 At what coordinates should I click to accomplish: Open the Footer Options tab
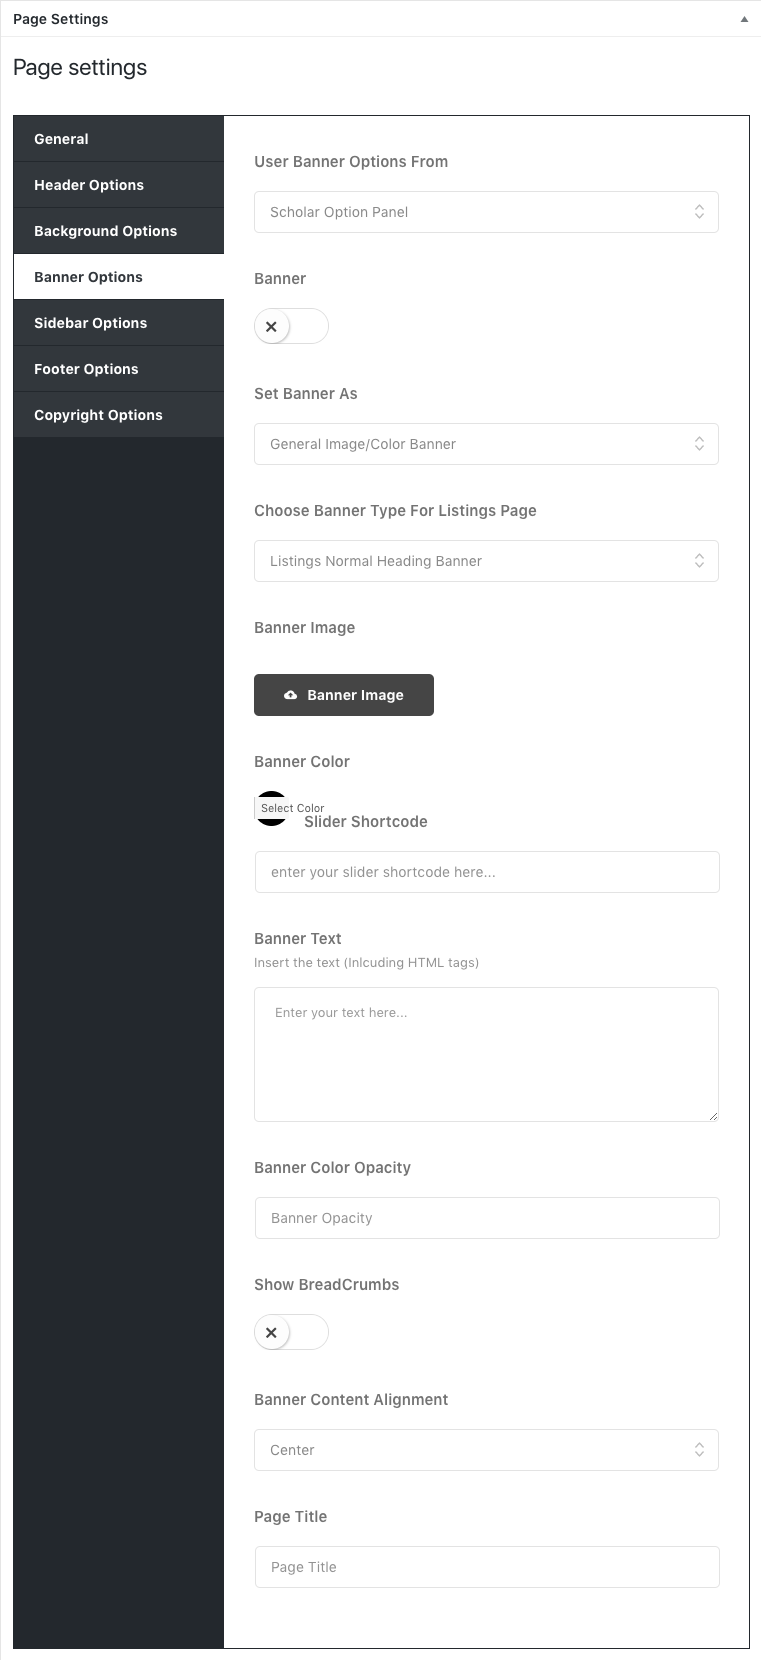click(x=118, y=369)
